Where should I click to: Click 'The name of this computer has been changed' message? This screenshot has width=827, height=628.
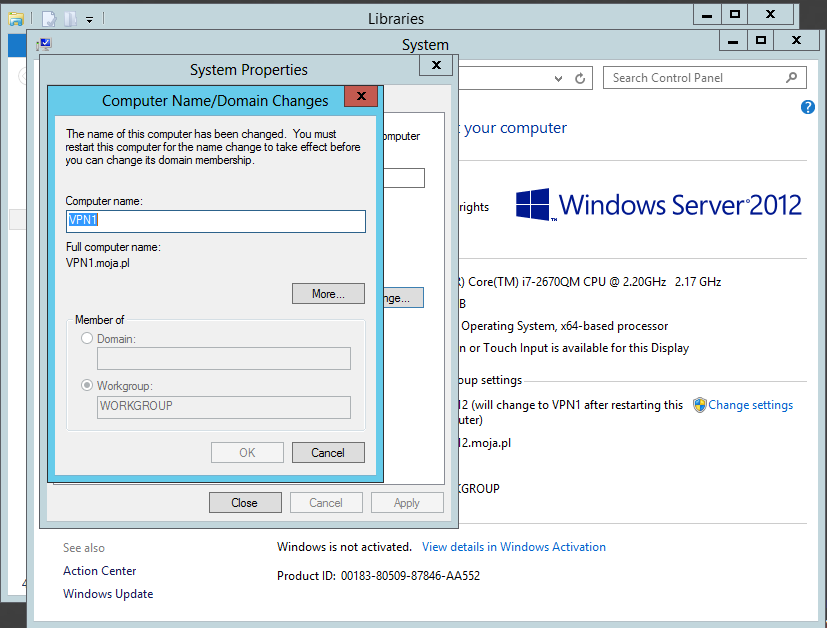(x=214, y=147)
